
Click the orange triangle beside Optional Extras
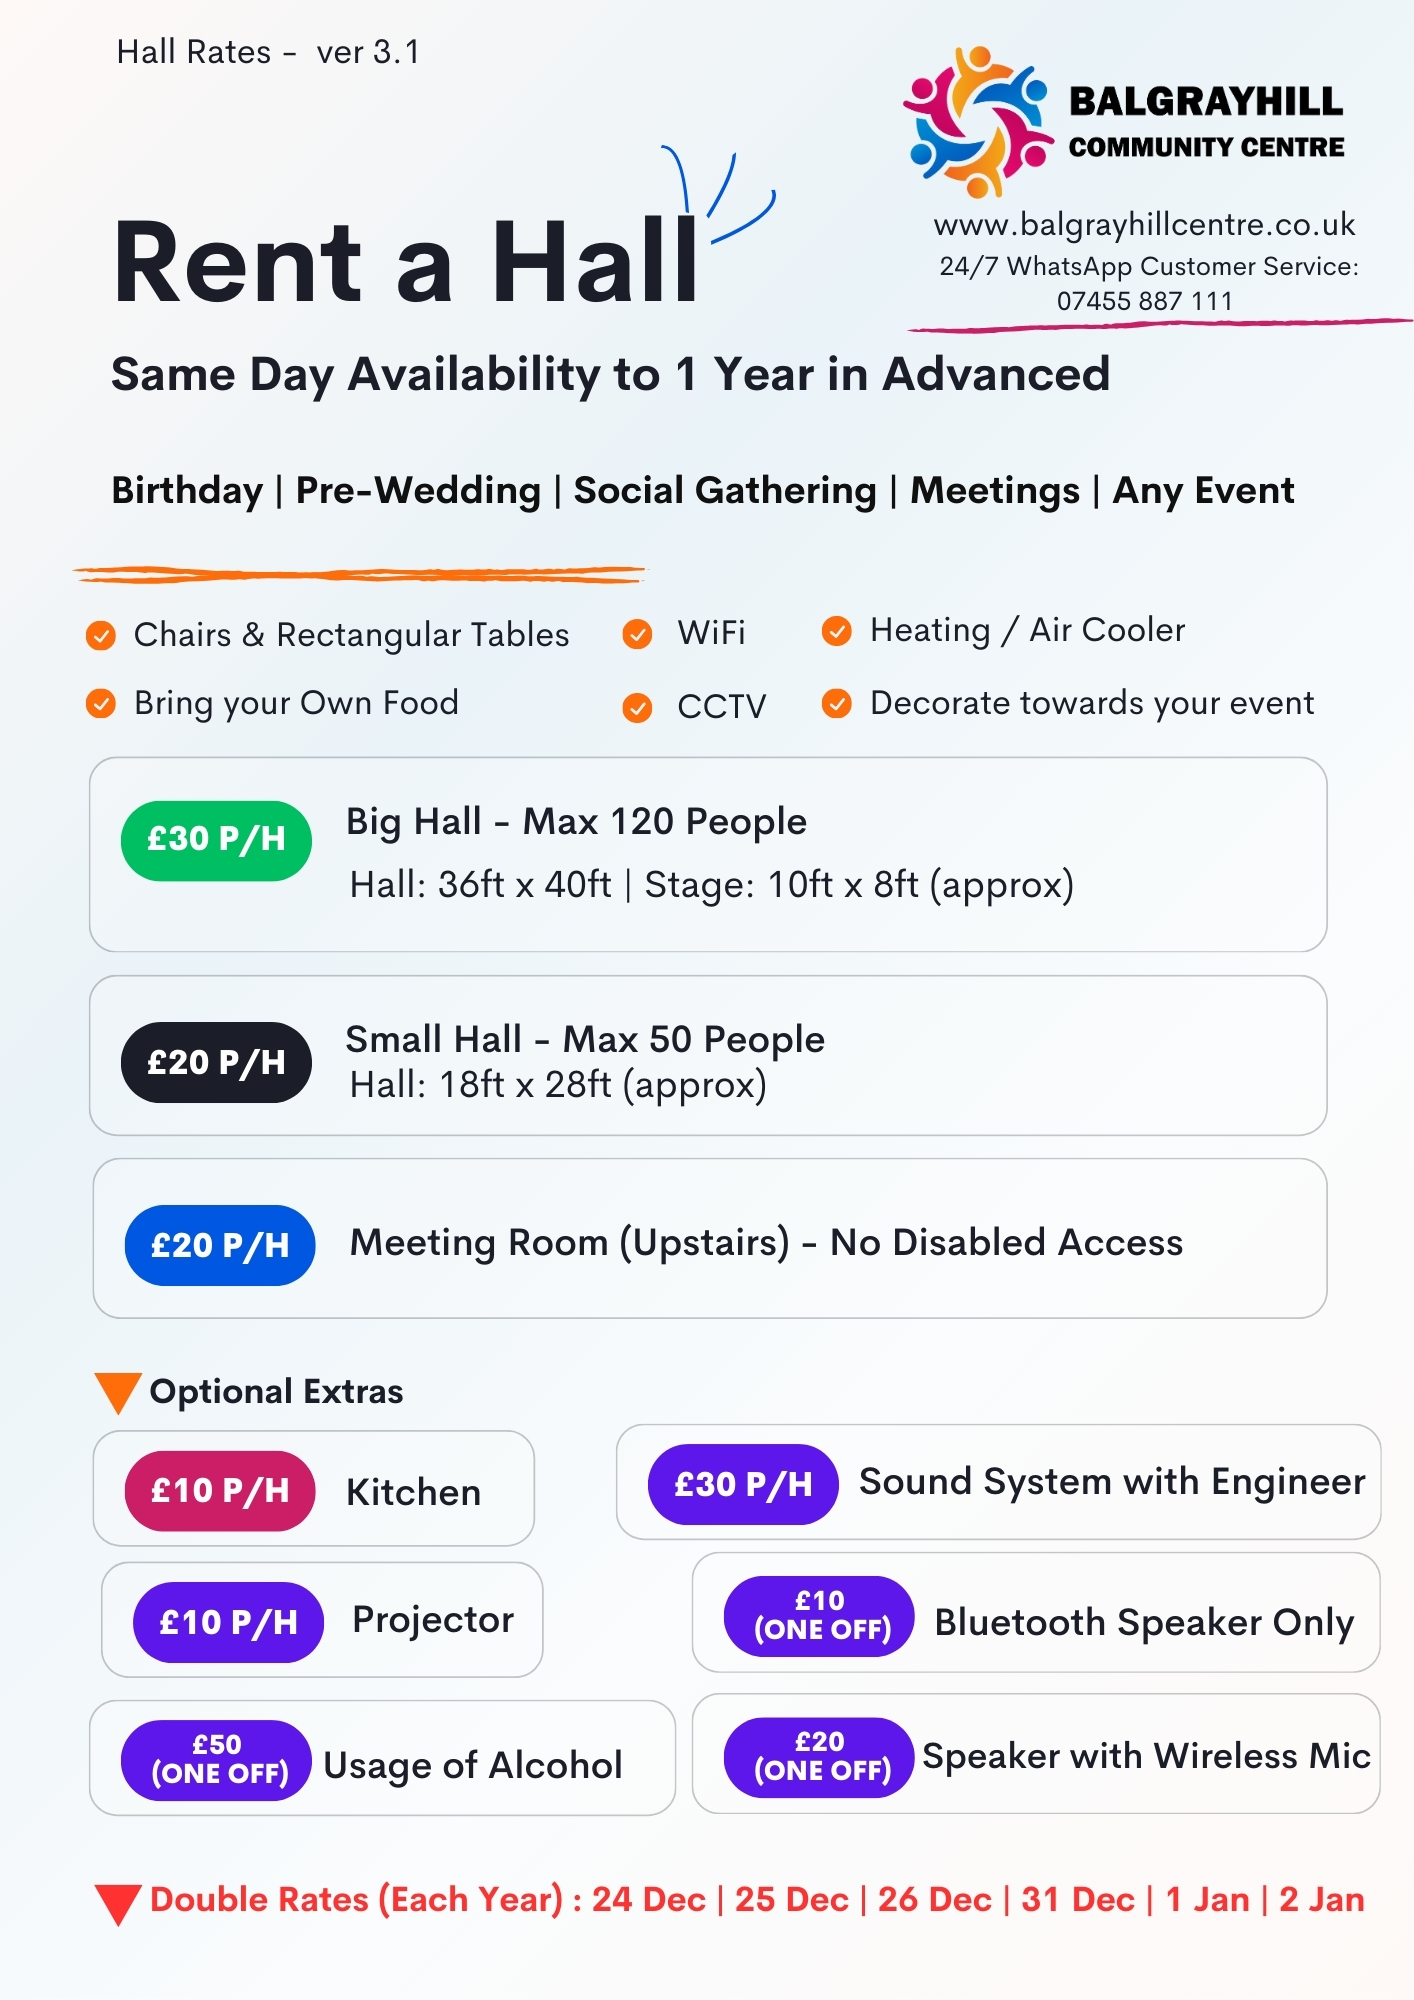(117, 1392)
